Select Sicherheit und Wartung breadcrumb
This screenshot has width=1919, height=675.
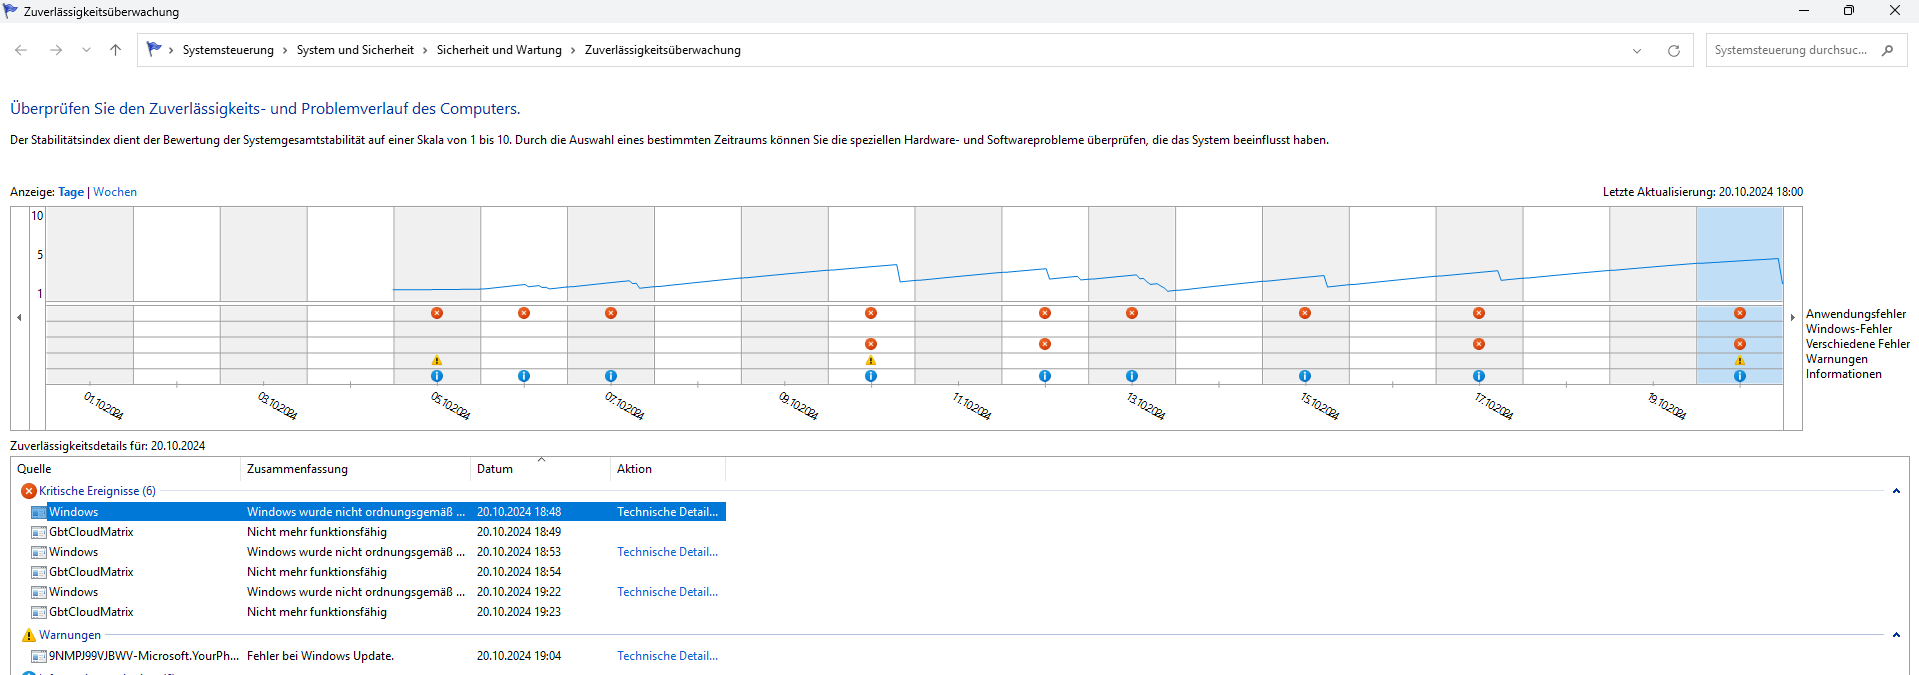[x=499, y=50]
